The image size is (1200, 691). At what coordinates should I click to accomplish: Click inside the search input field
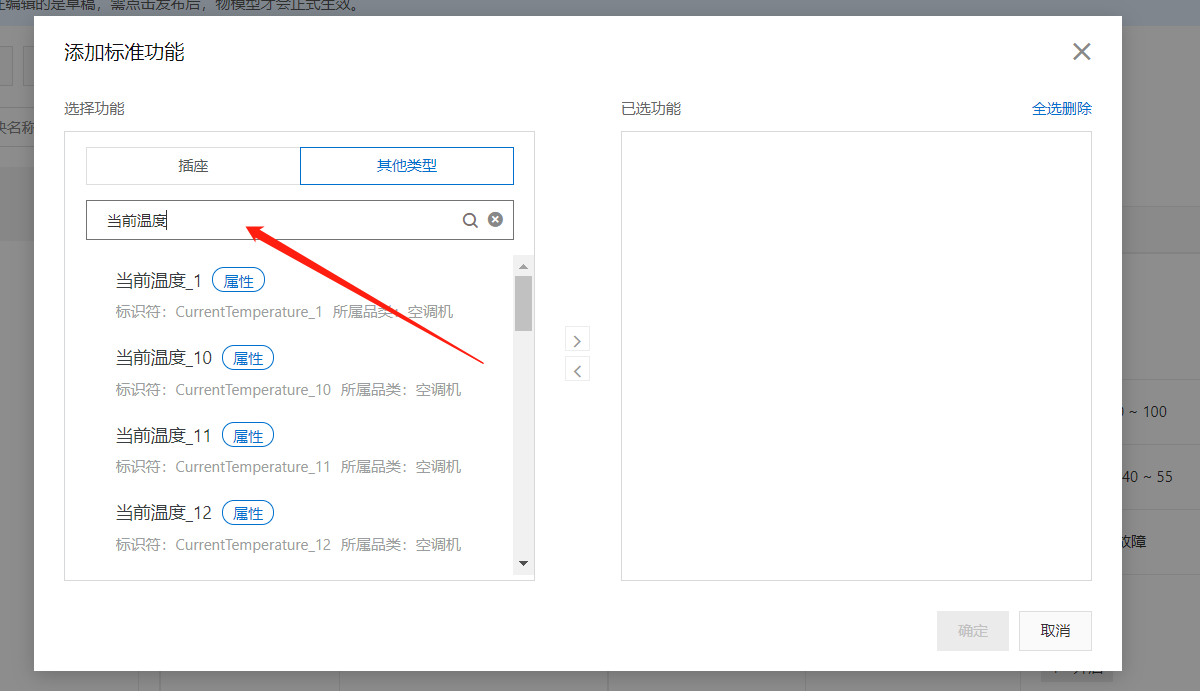[x=280, y=219]
